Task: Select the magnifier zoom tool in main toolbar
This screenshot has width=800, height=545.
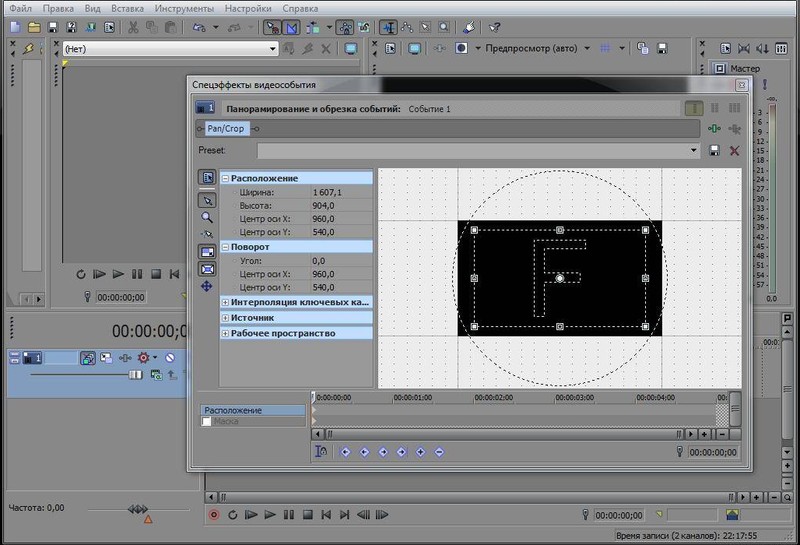Action: 444,28
